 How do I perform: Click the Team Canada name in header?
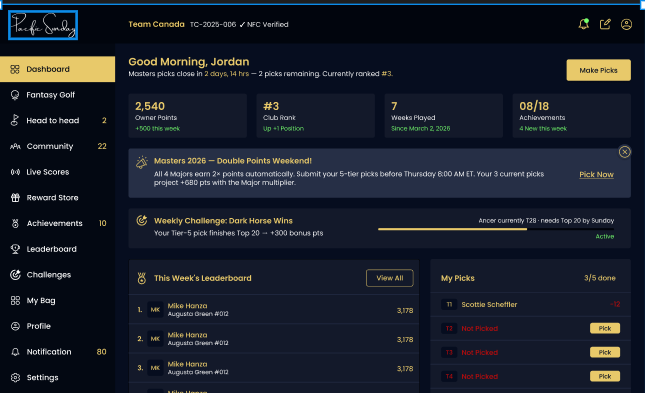[156, 24]
